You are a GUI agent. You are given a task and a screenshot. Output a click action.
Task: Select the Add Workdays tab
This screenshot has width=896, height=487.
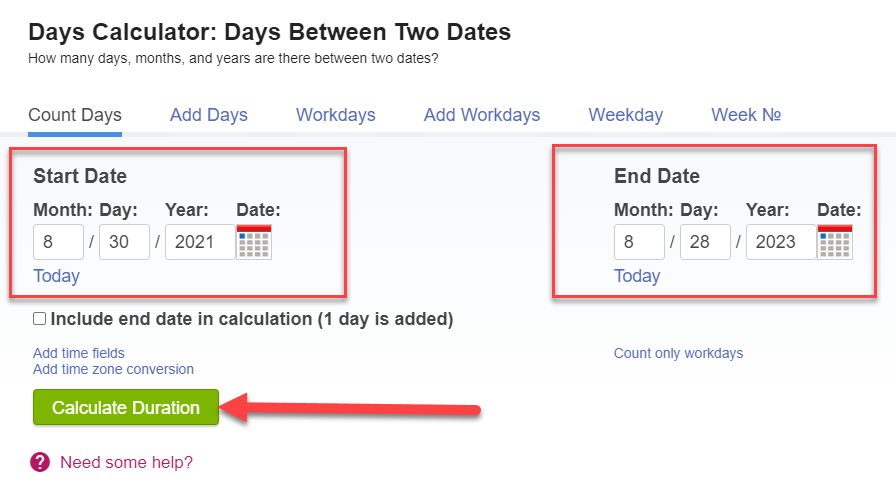point(482,115)
